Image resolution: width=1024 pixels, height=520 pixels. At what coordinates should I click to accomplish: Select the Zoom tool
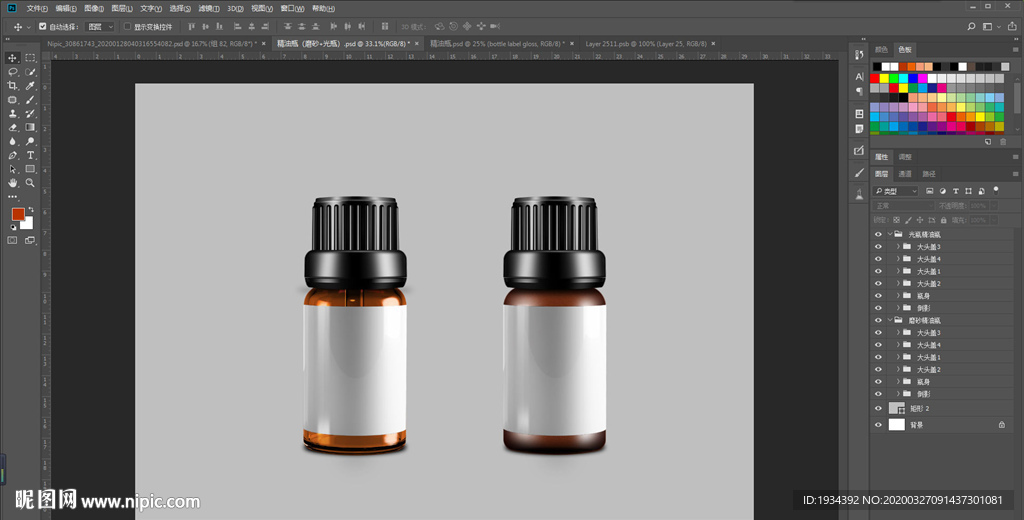click(30, 183)
